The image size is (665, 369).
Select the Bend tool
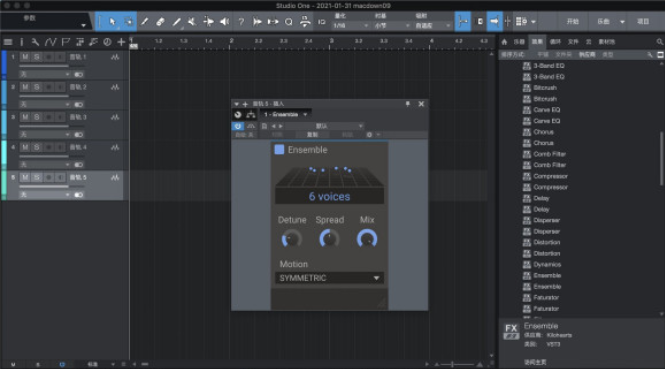coord(208,22)
